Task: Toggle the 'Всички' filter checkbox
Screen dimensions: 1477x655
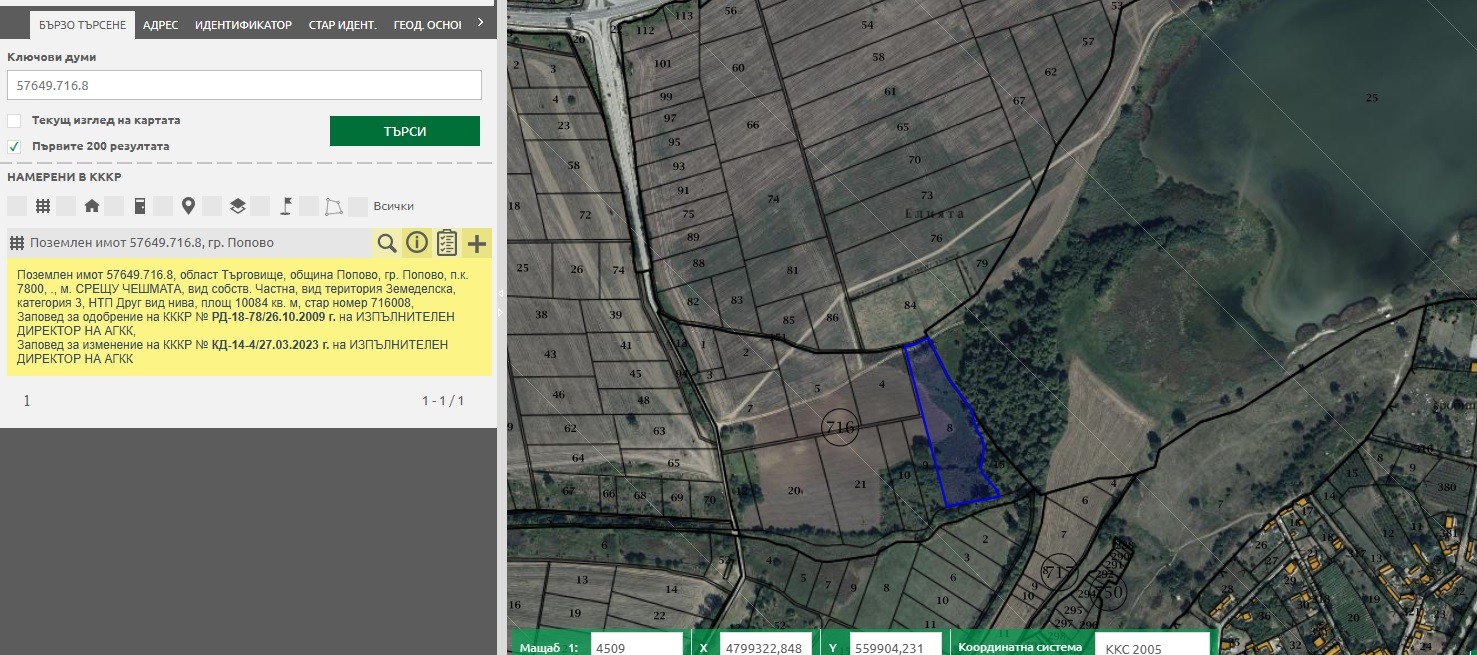Action: (x=358, y=206)
